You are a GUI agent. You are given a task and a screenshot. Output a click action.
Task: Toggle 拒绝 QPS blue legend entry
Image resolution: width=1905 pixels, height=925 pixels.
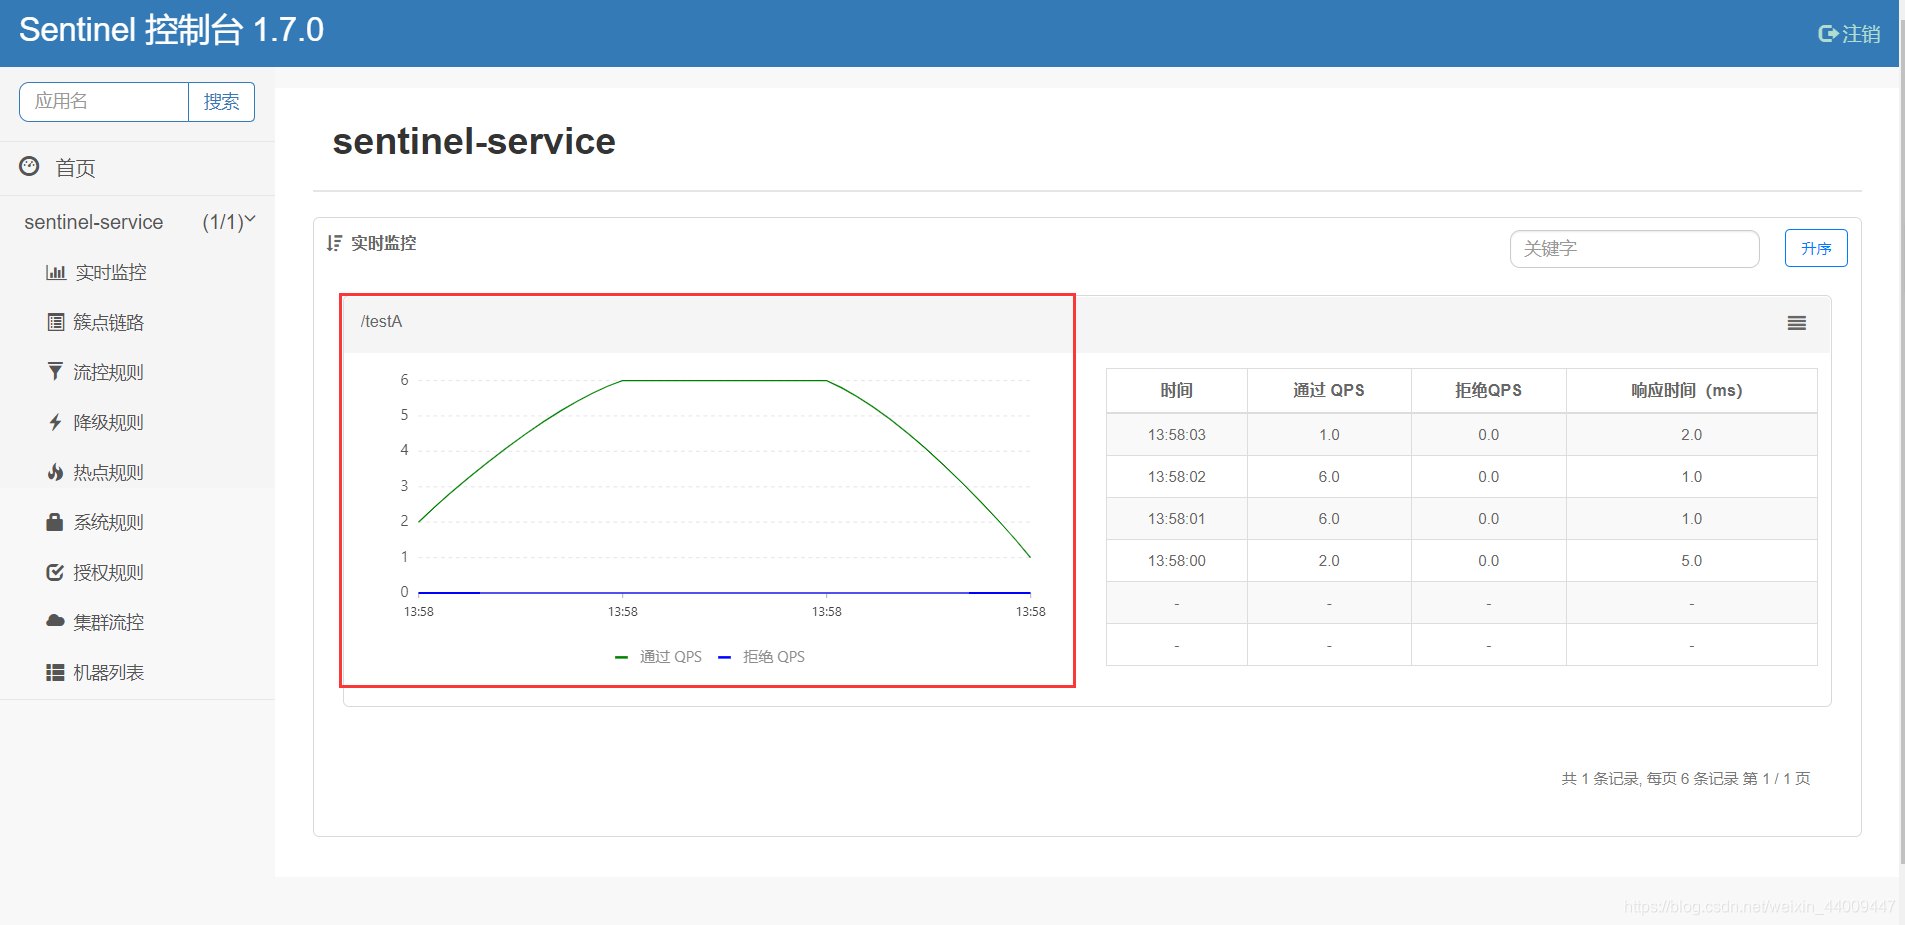tap(762, 657)
